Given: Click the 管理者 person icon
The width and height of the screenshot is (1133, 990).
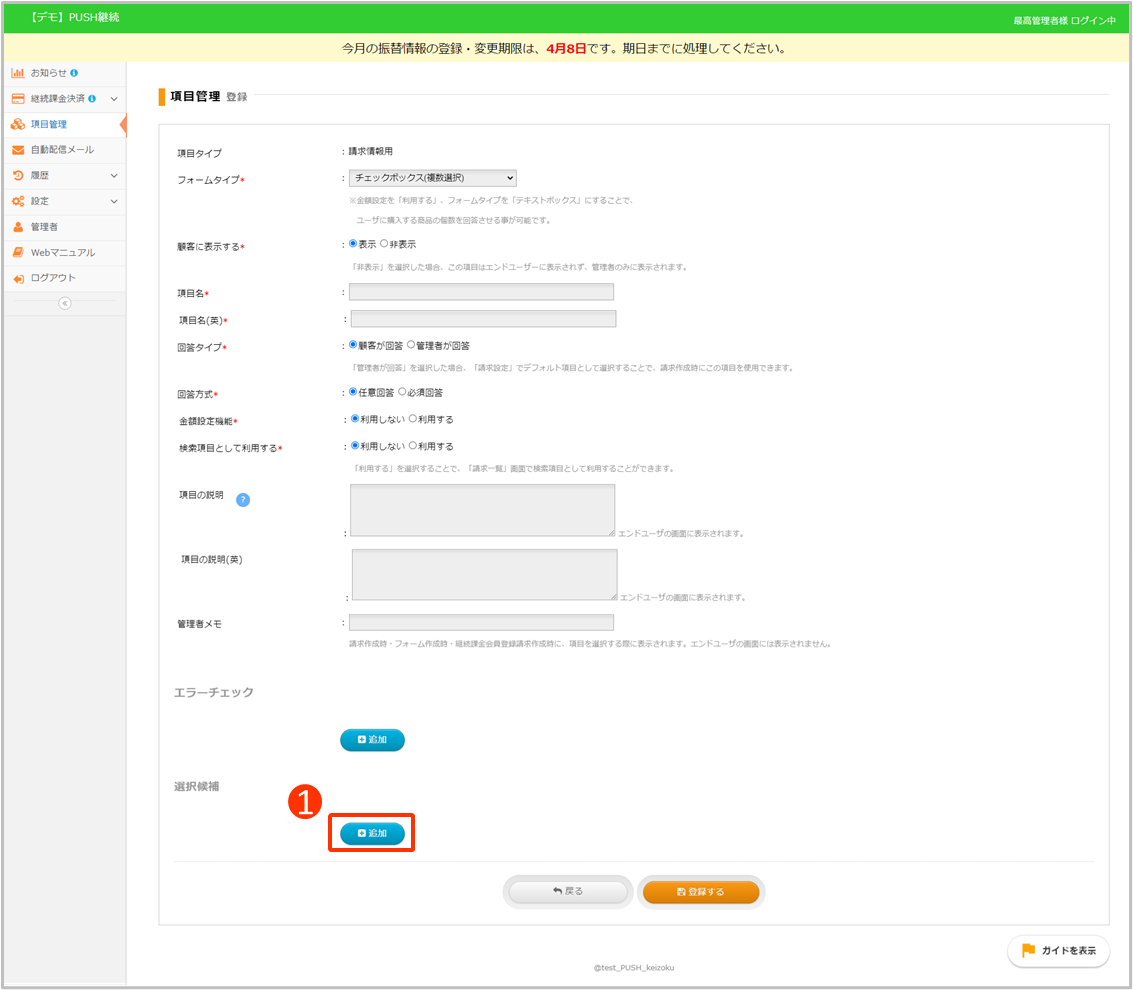Looking at the screenshot, I should point(18,227).
